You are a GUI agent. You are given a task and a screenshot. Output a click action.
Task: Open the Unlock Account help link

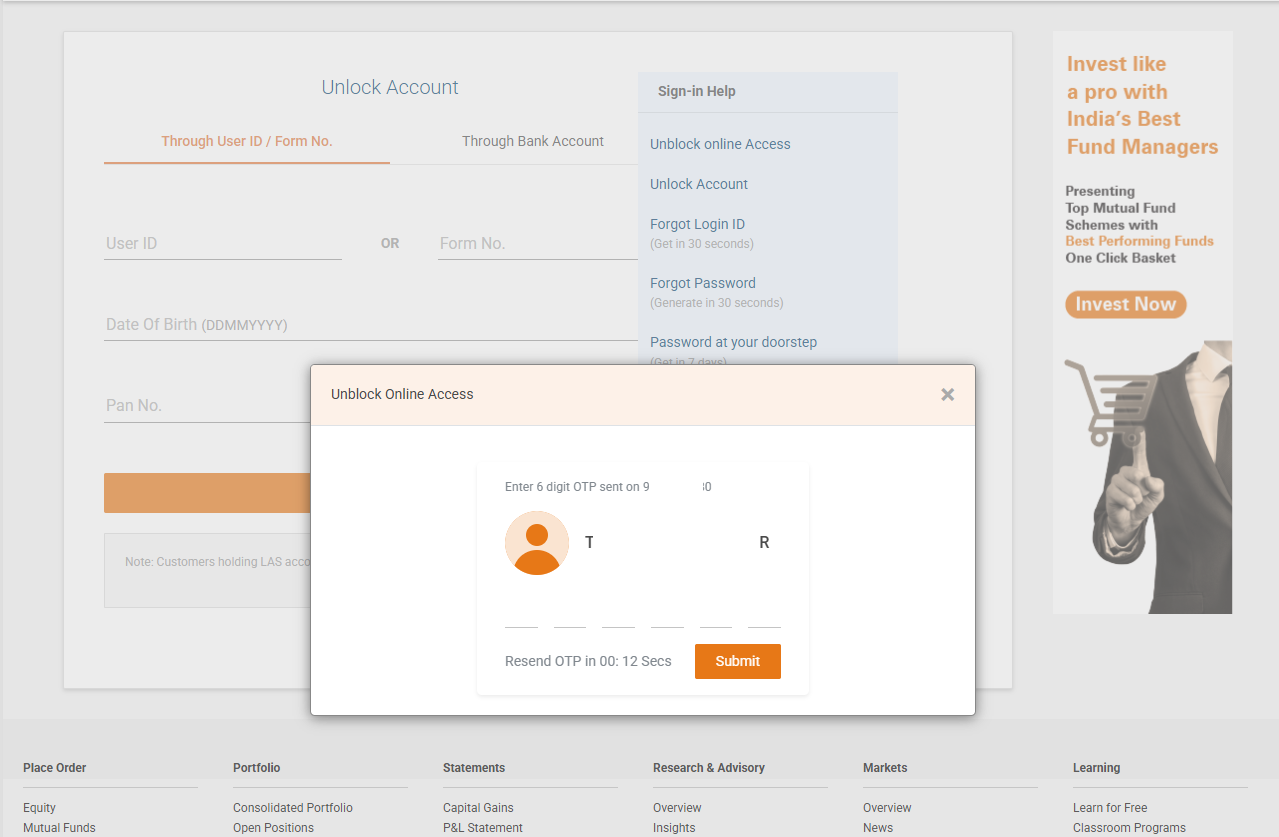(x=699, y=184)
